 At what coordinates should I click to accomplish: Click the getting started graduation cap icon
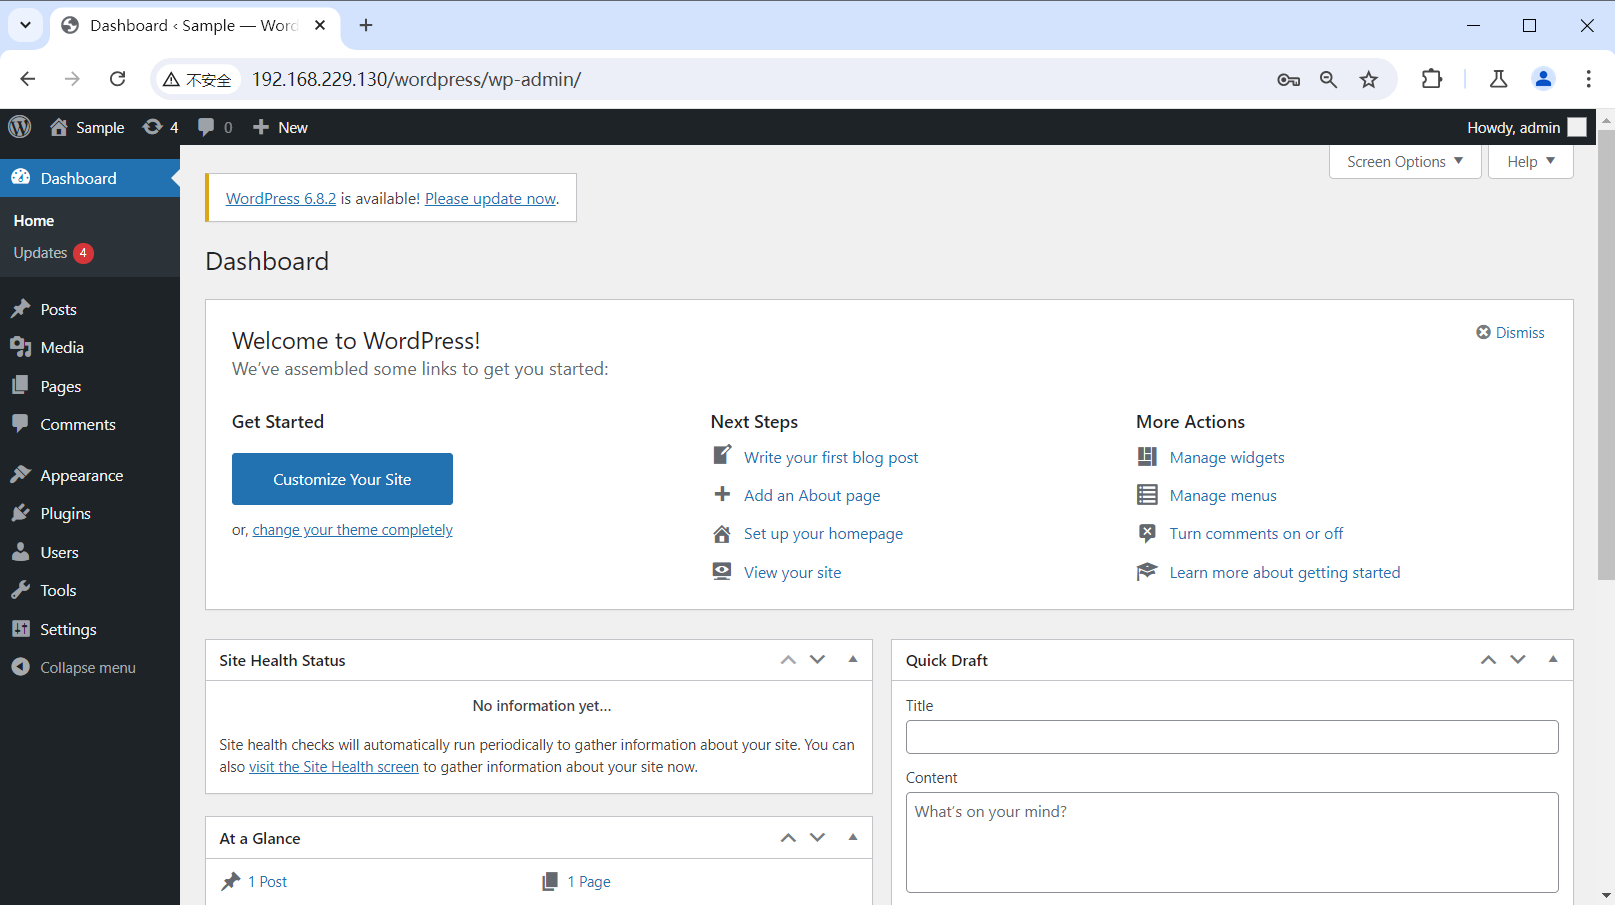point(1147,572)
